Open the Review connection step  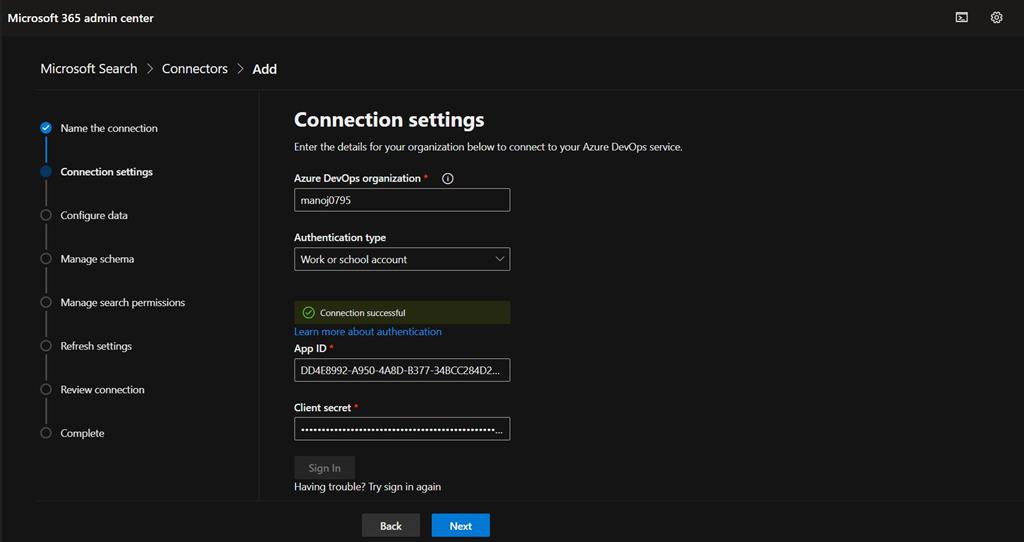(102, 390)
